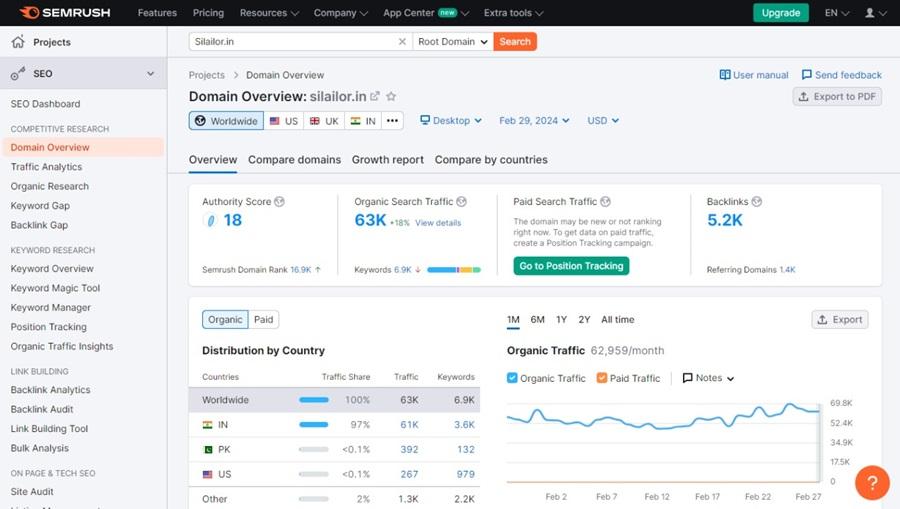Click the Notes icon above chart
Image resolution: width=900 pixels, height=509 pixels.
[x=687, y=378]
